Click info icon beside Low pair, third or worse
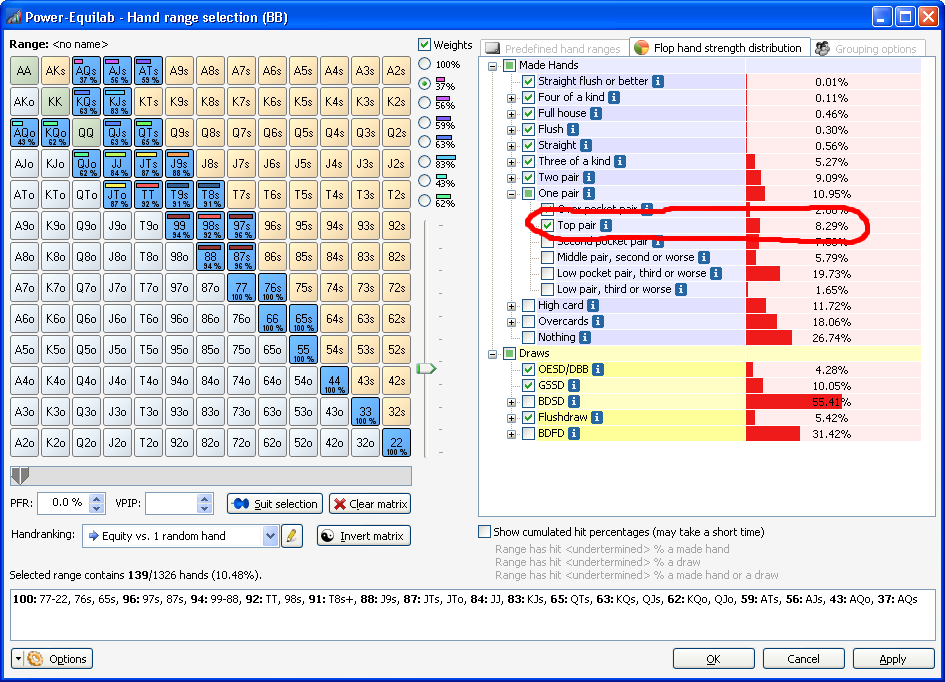945x682 pixels. pos(680,290)
